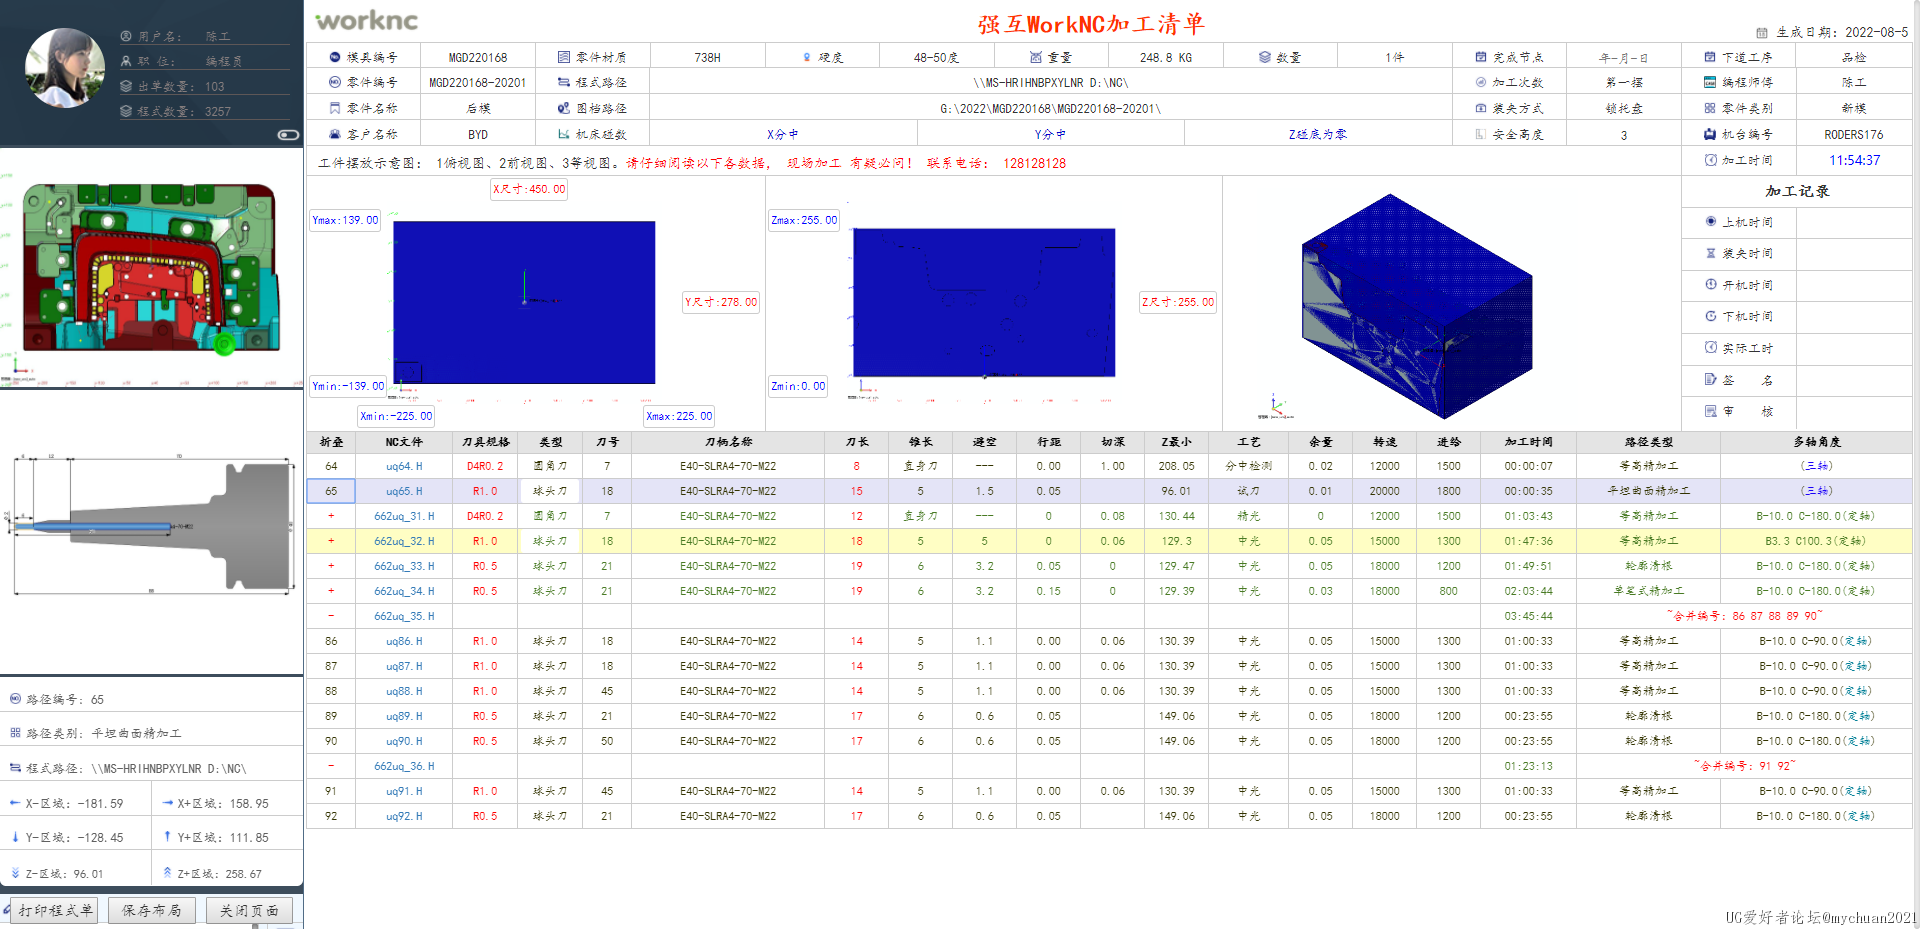Viewport: 1920px width, 929px height.
Task: Click the 加工次数 icon
Action: [x=1481, y=82]
